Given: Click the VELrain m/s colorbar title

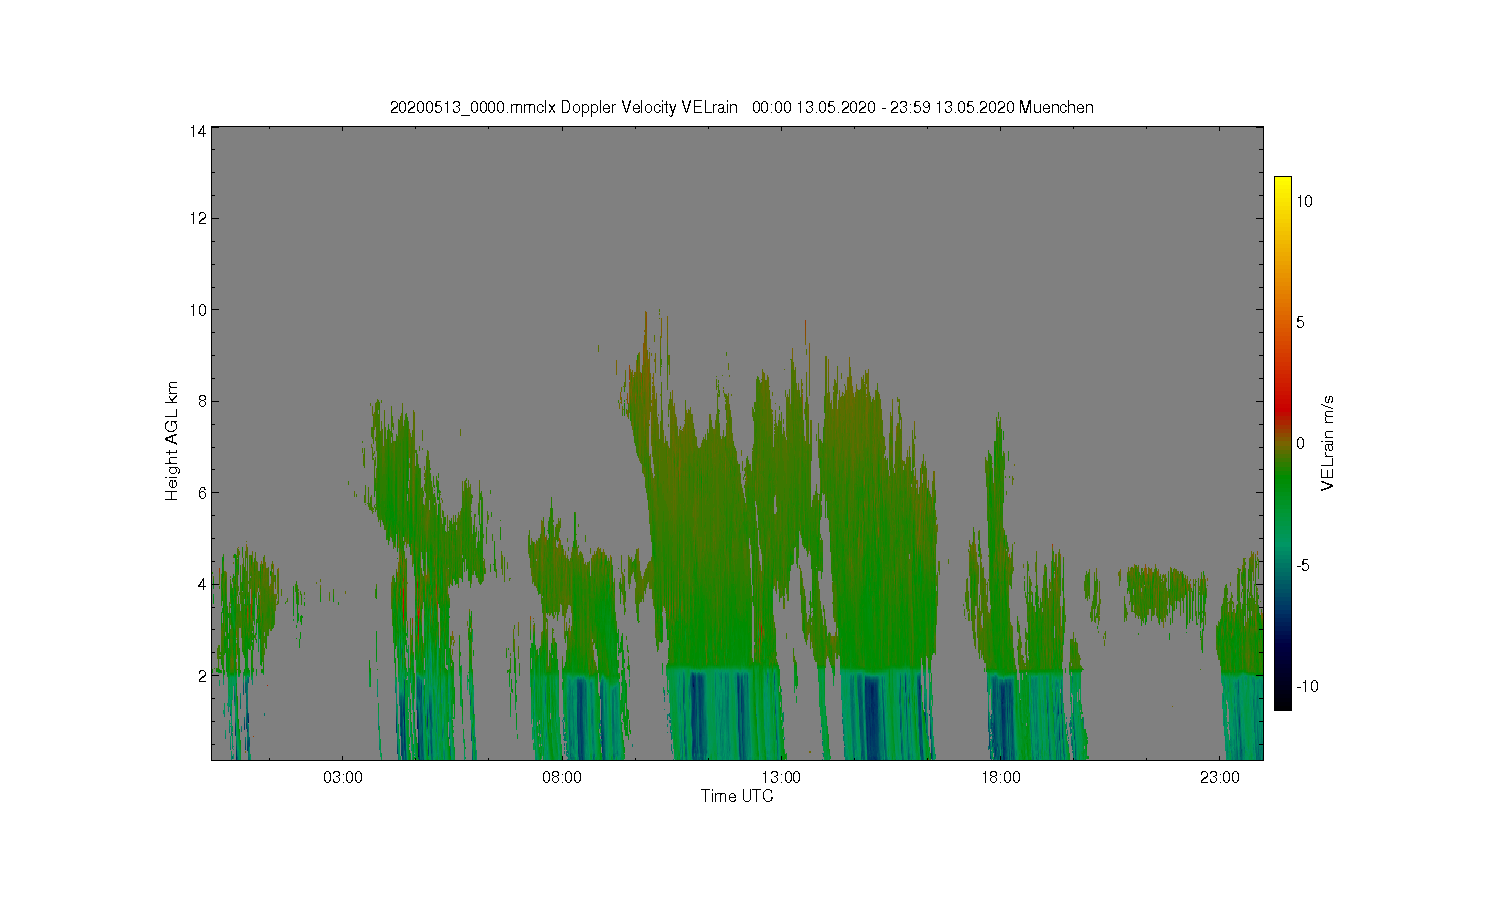Looking at the screenshot, I should click(x=1328, y=443).
